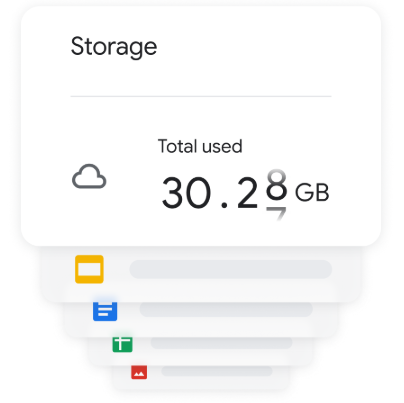Select the green Google Sheets icon

[122, 344]
